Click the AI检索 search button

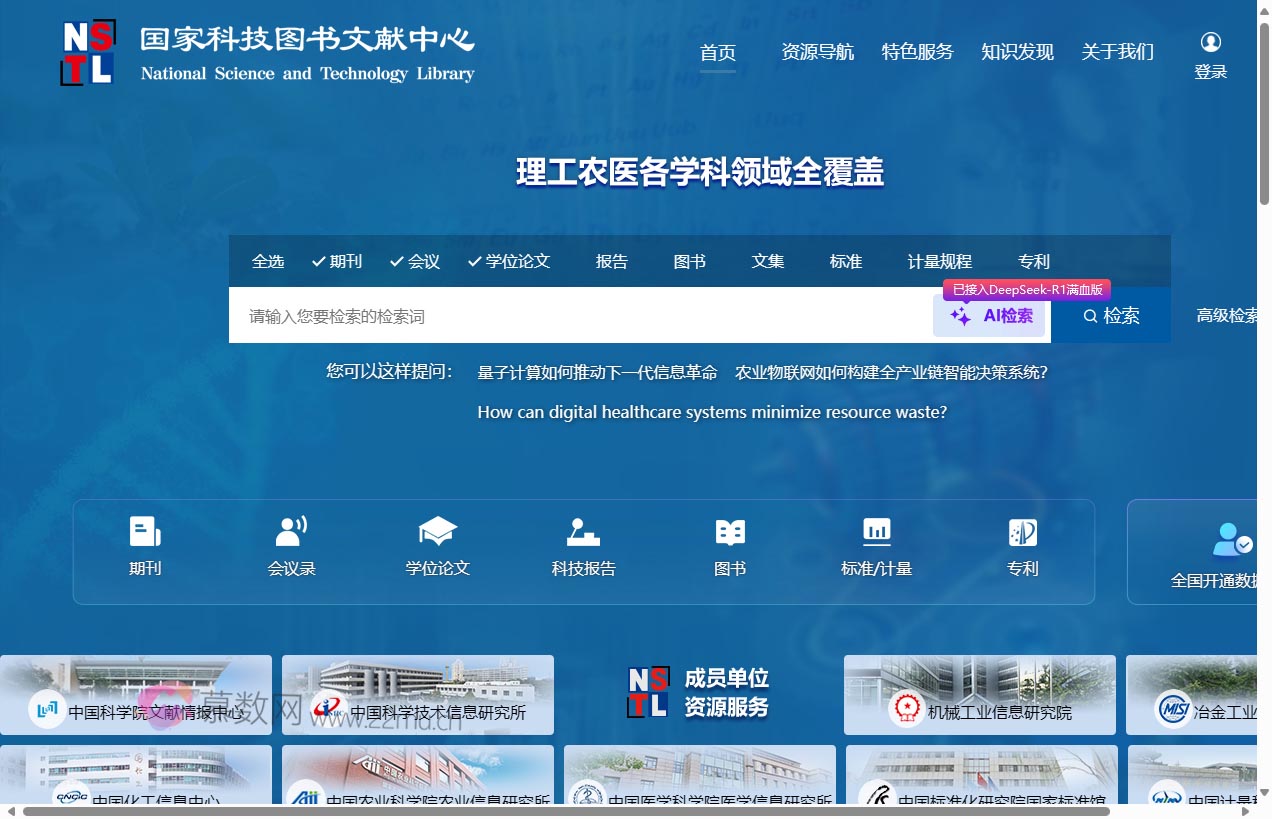coord(989,315)
